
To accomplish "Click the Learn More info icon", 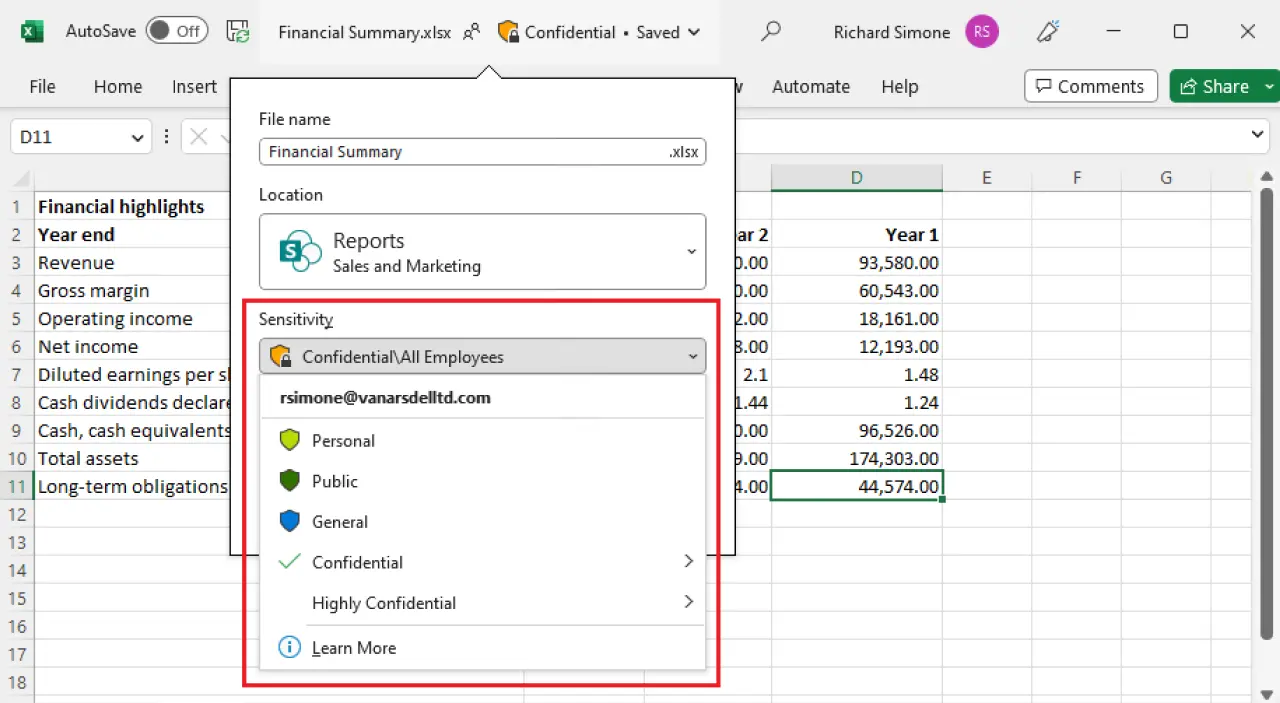I will coord(289,647).
